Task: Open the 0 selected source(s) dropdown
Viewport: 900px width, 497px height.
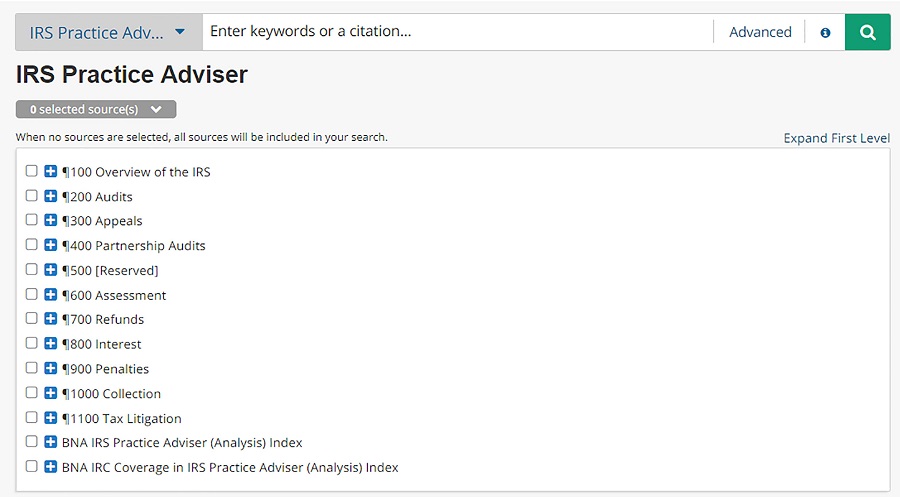Action: coord(96,109)
